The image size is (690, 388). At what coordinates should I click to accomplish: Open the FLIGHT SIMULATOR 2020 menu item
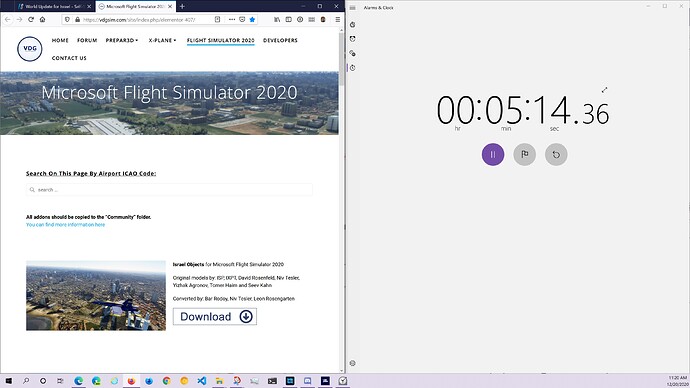tap(220, 40)
